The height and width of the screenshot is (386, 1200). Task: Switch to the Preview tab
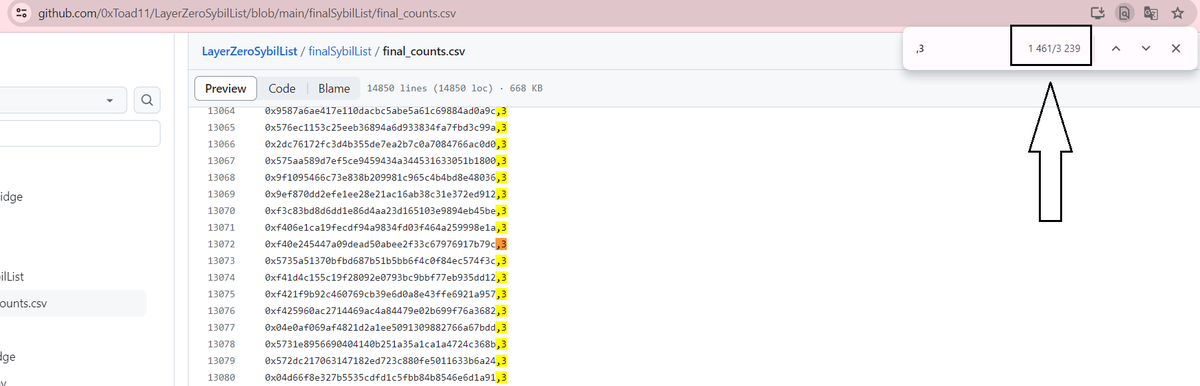click(x=225, y=88)
